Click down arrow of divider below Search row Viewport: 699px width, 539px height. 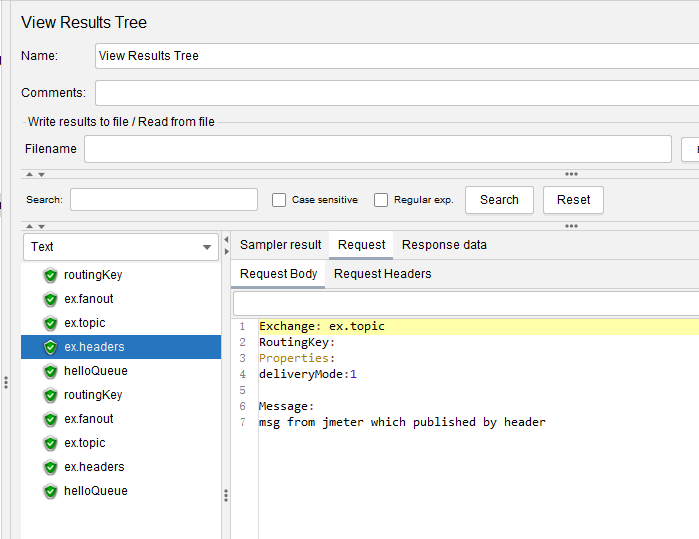(41, 226)
